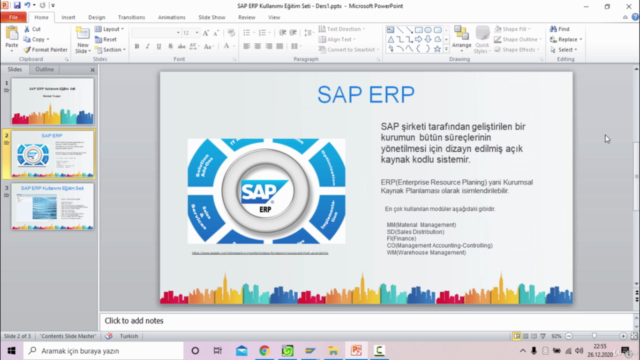Open the File tab
Viewport: 640px width, 360px height.
pos(13,18)
